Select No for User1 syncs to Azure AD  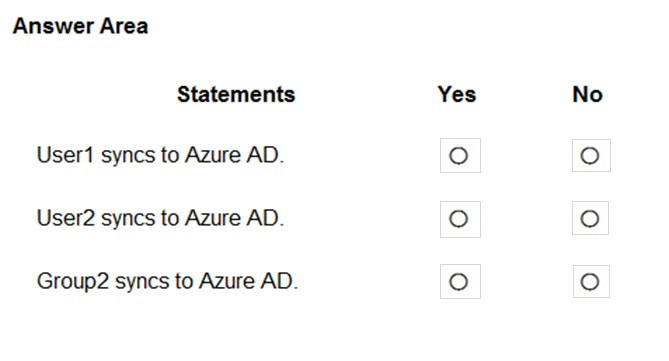pyautogui.click(x=591, y=155)
